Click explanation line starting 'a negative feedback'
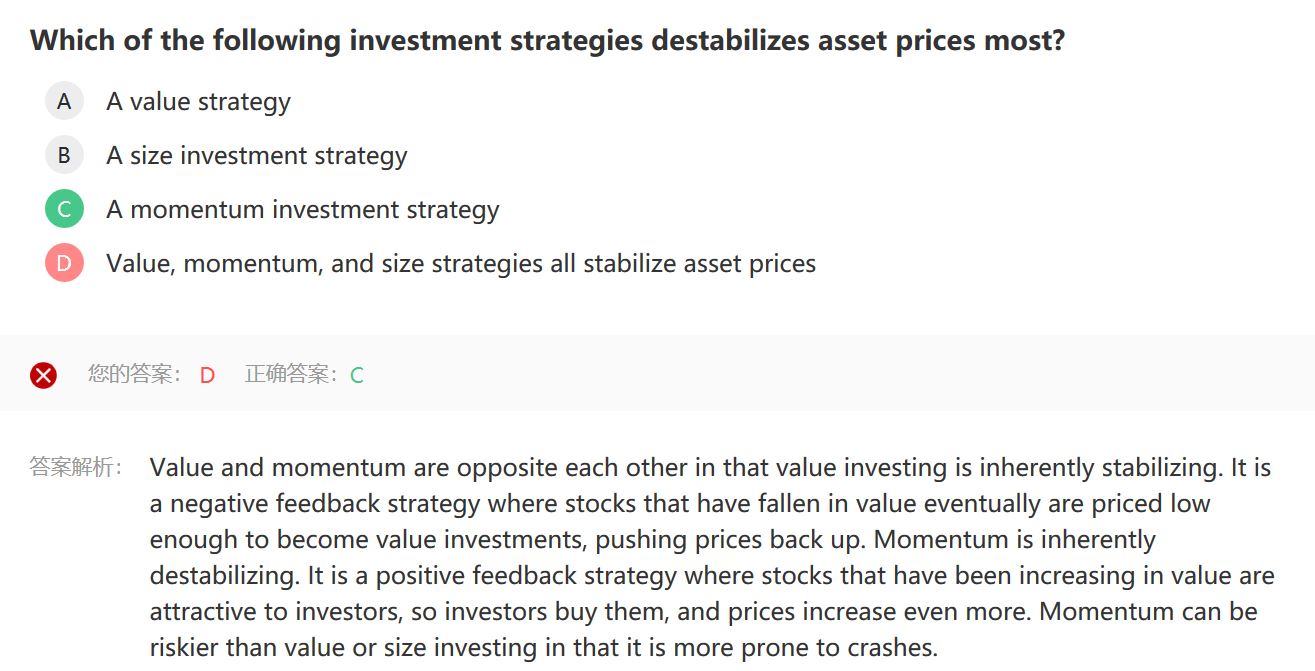The width and height of the screenshot is (1315, 671). (680, 503)
